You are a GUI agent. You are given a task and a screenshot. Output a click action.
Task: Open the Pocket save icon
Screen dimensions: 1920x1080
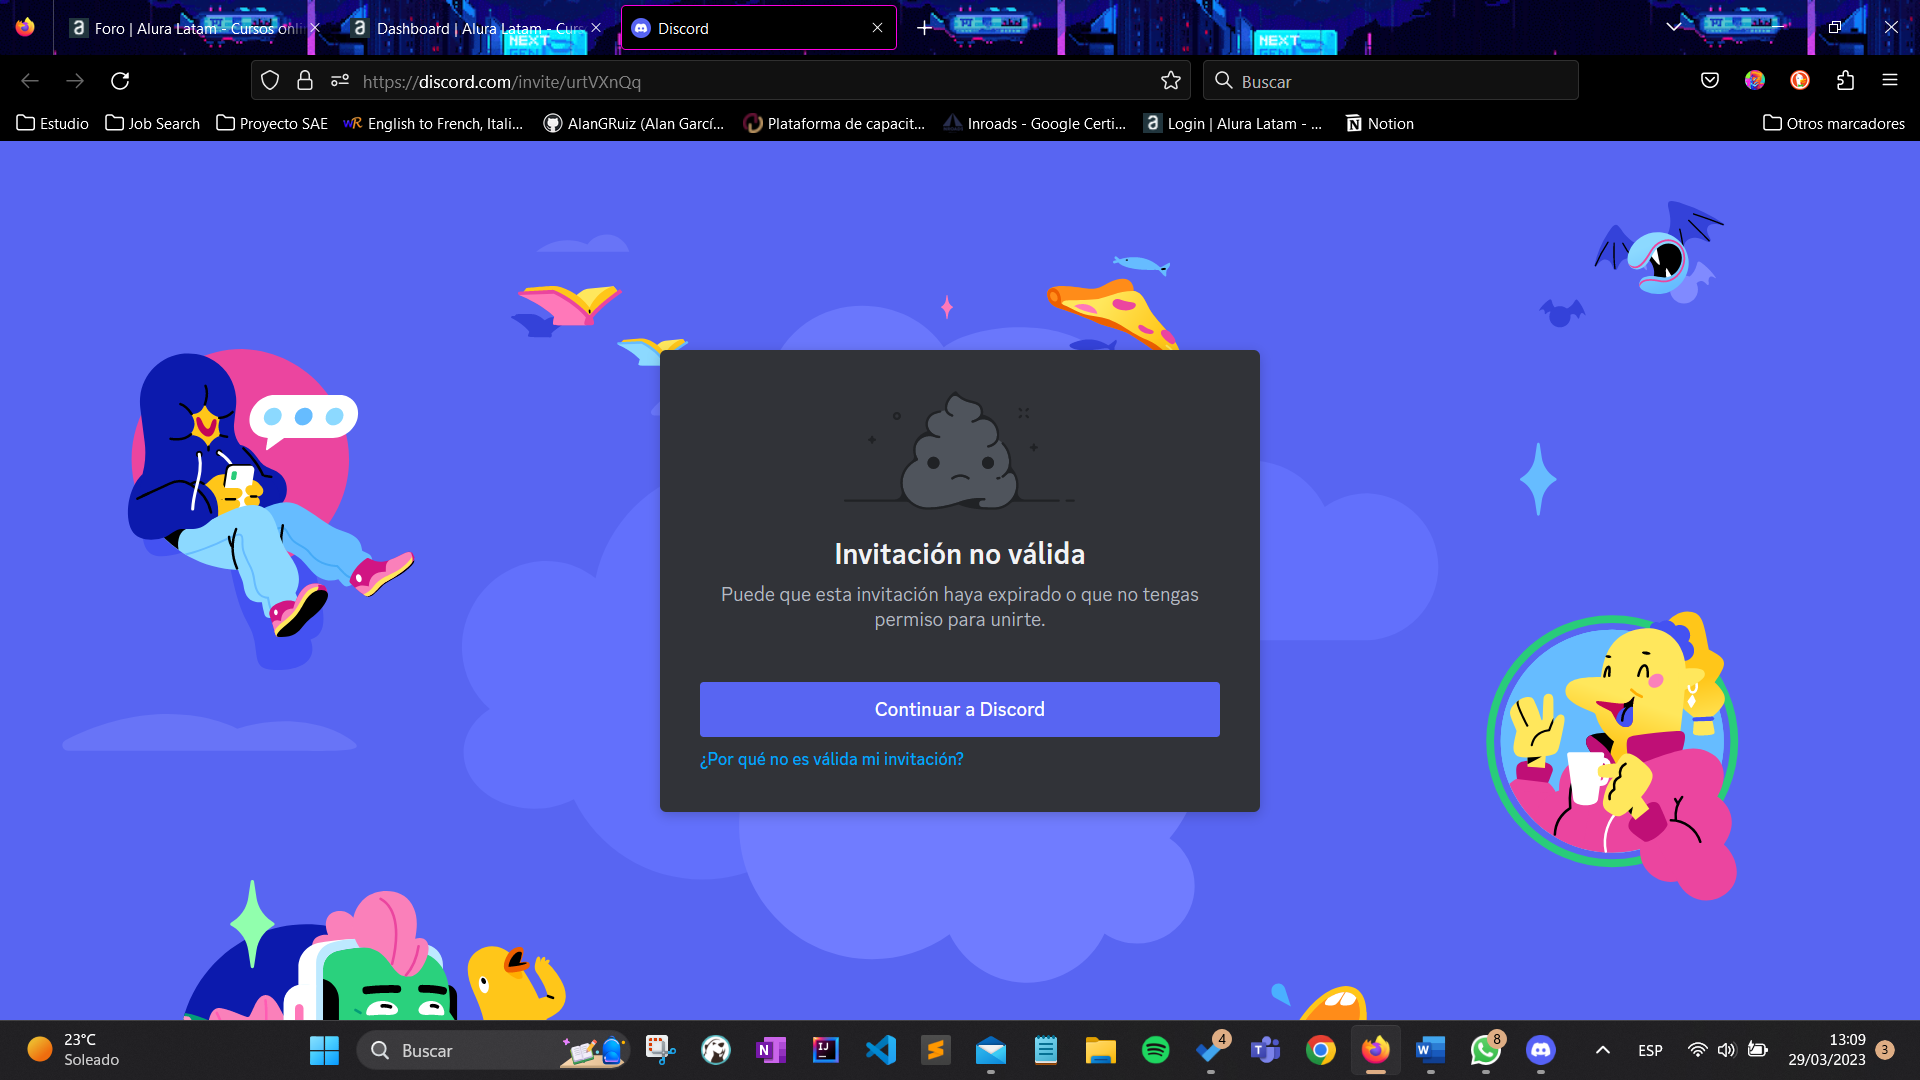tap(1710, 80)
